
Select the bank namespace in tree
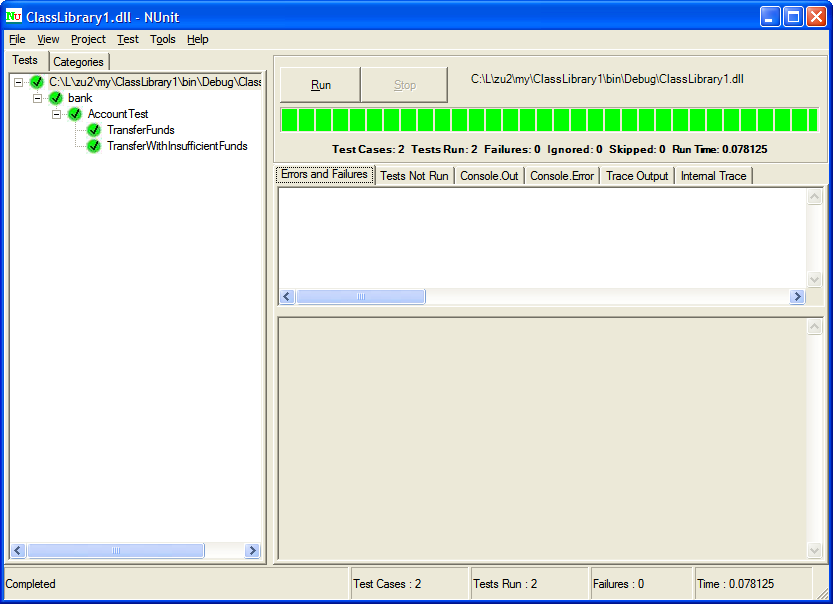coord(80,98)
